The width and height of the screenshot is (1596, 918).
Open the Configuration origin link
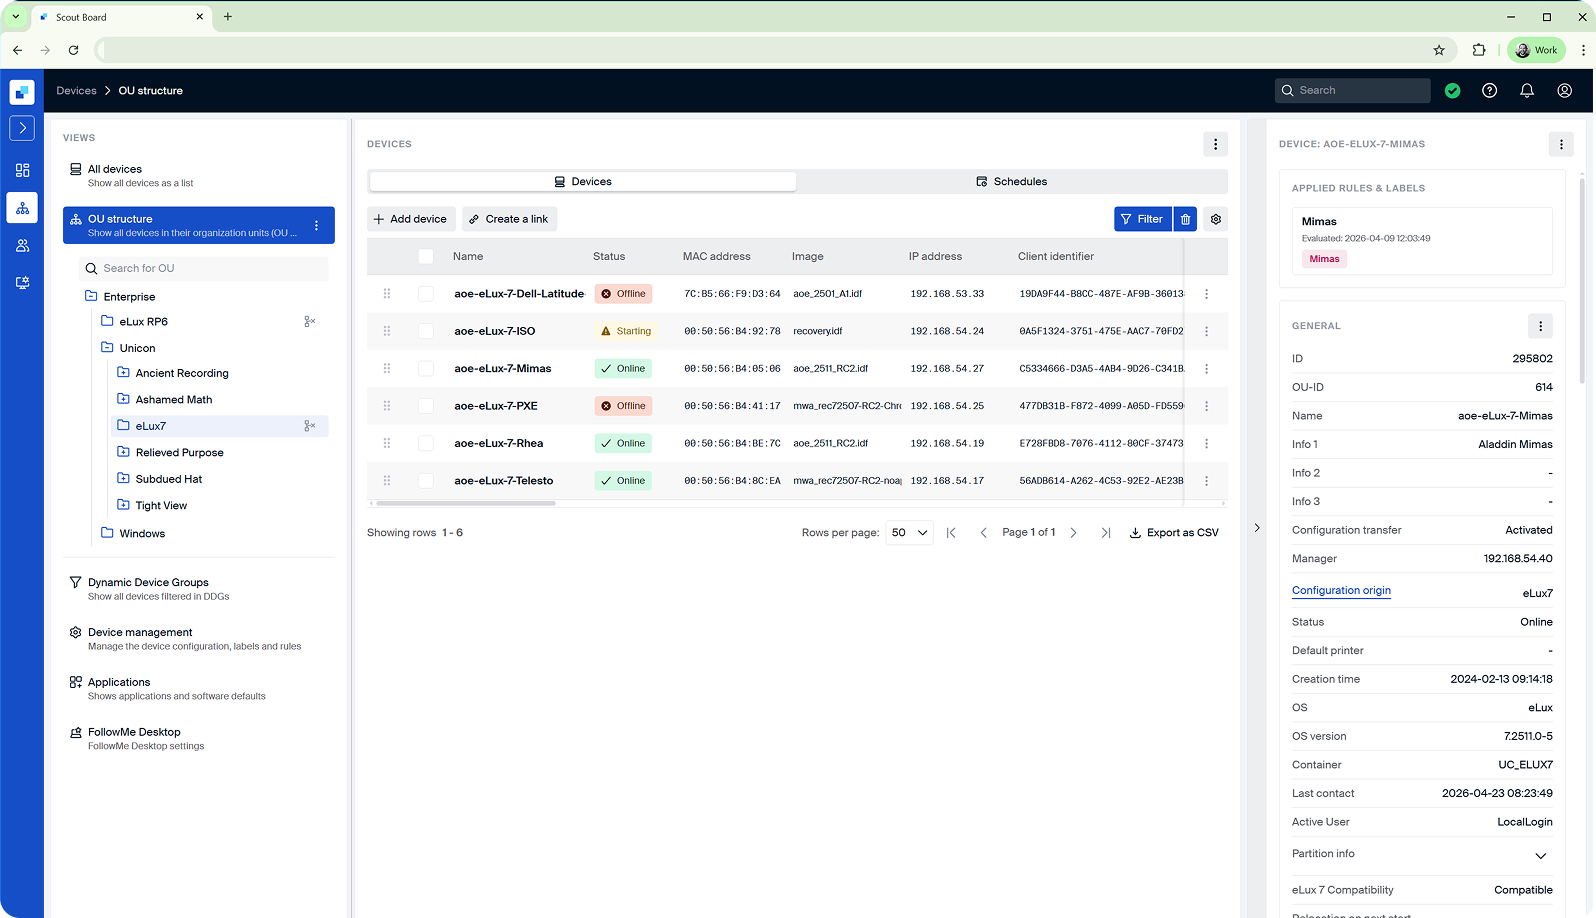[1341, 591]
